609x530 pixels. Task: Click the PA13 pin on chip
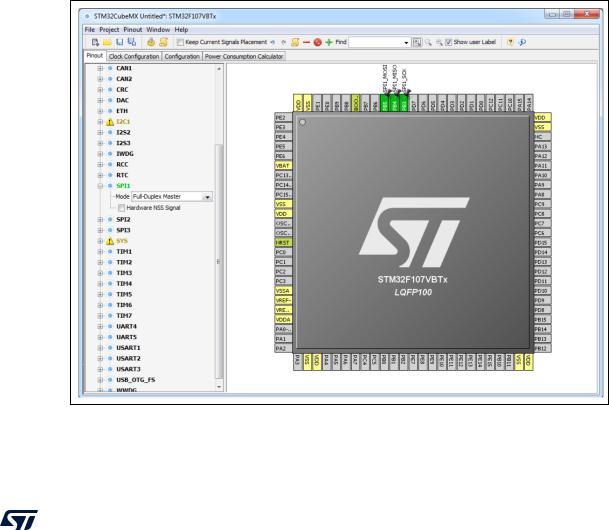pyautogui.click(x=542, y=146)
